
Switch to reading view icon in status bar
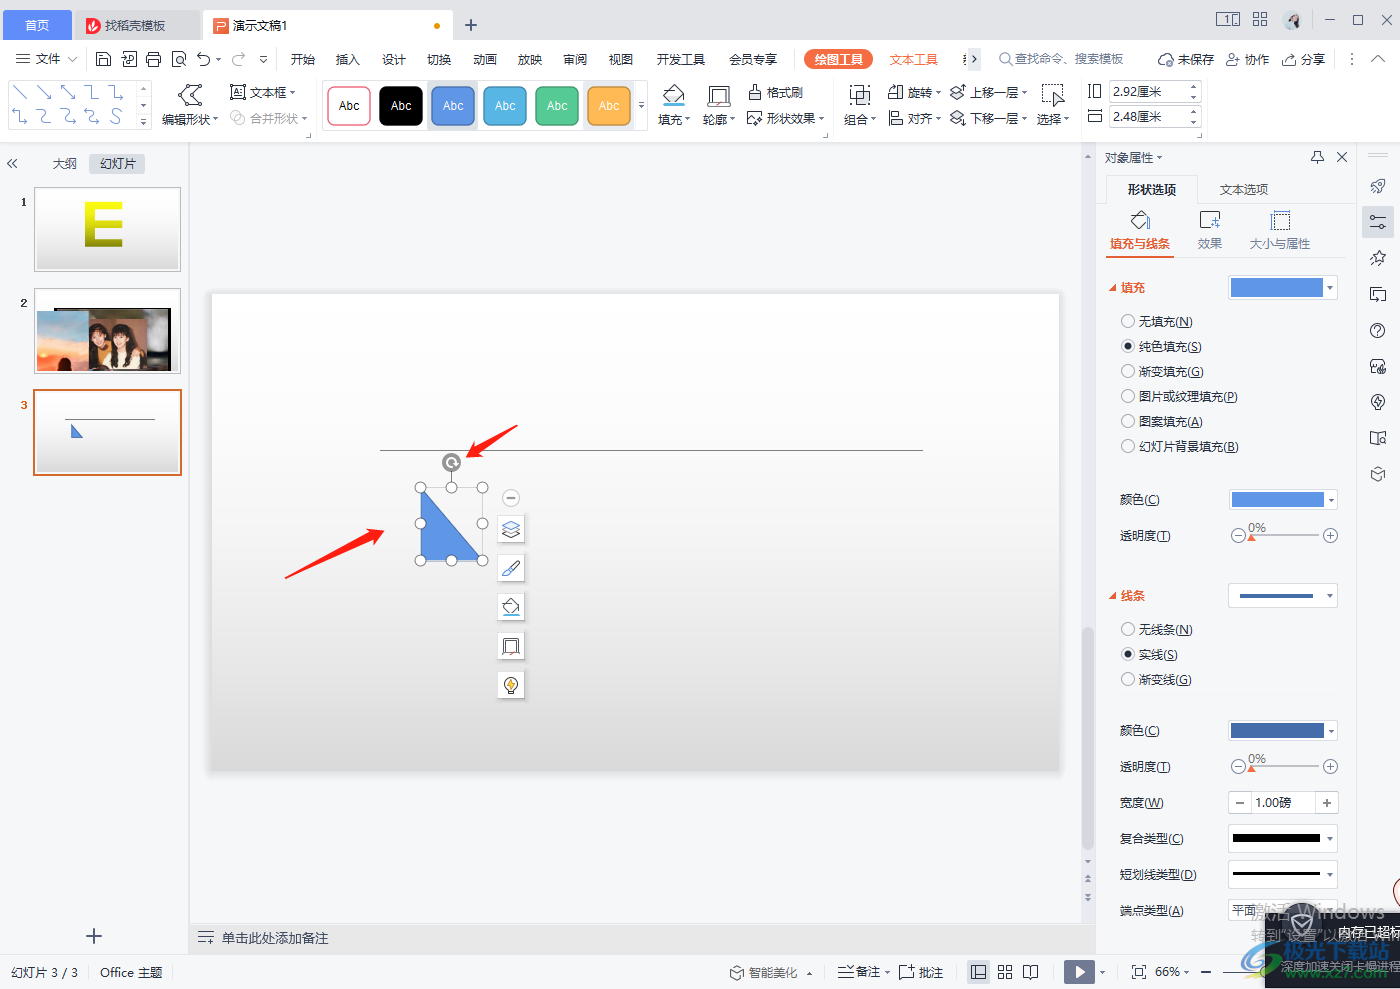tap(1031, 972)
